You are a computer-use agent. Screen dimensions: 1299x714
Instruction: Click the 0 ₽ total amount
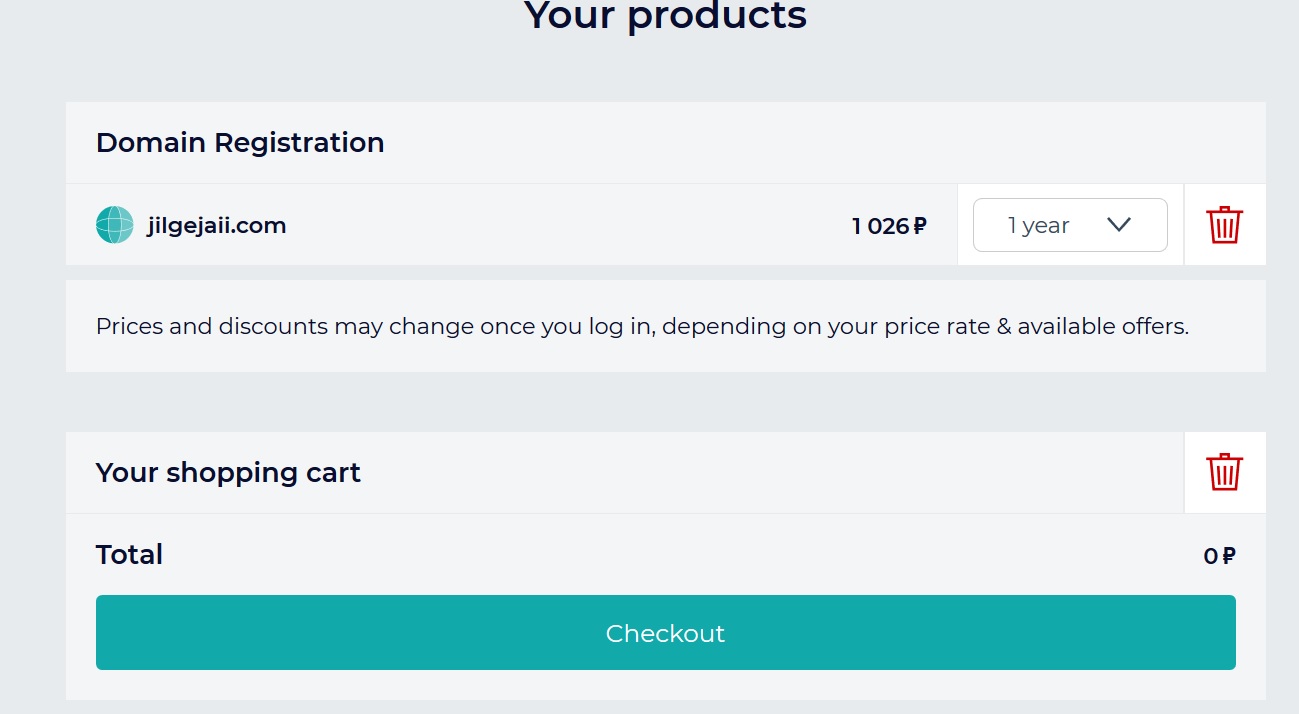1219,556
